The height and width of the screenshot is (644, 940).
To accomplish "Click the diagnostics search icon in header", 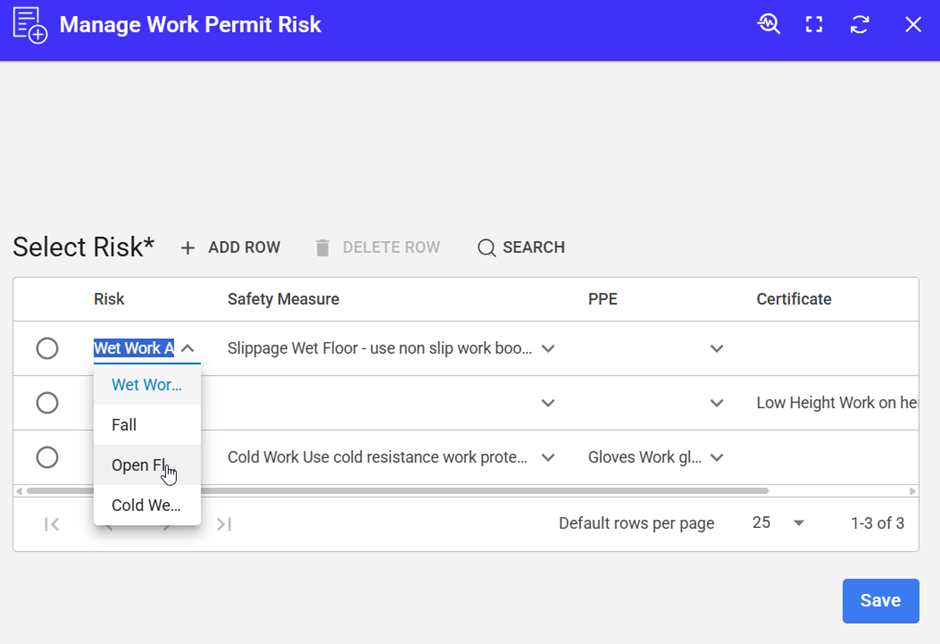I will (x=768, y=25).
